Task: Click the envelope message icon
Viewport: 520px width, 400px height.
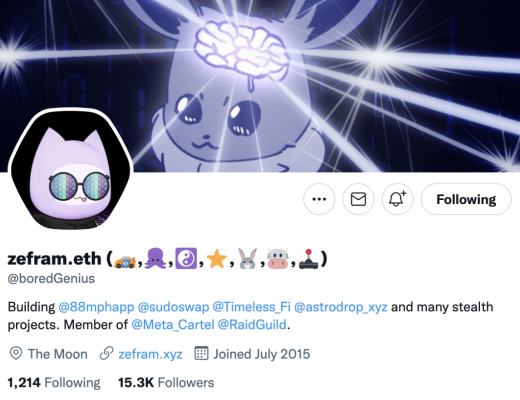Action: coord(358,199)
